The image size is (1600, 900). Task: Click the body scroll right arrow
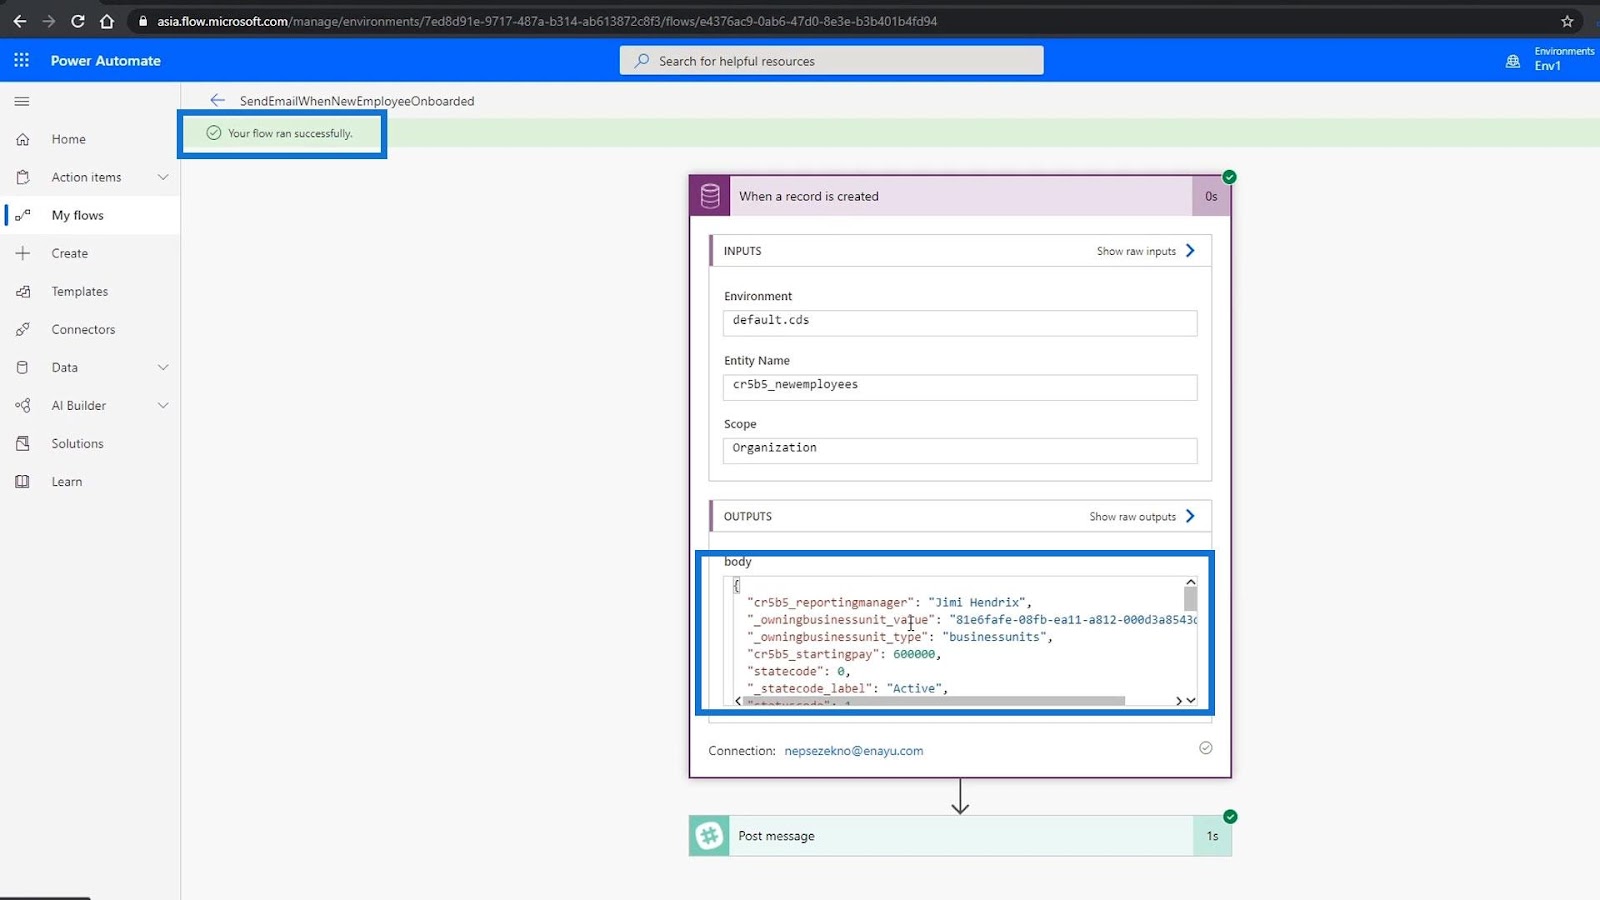[x=1179, y=701]
